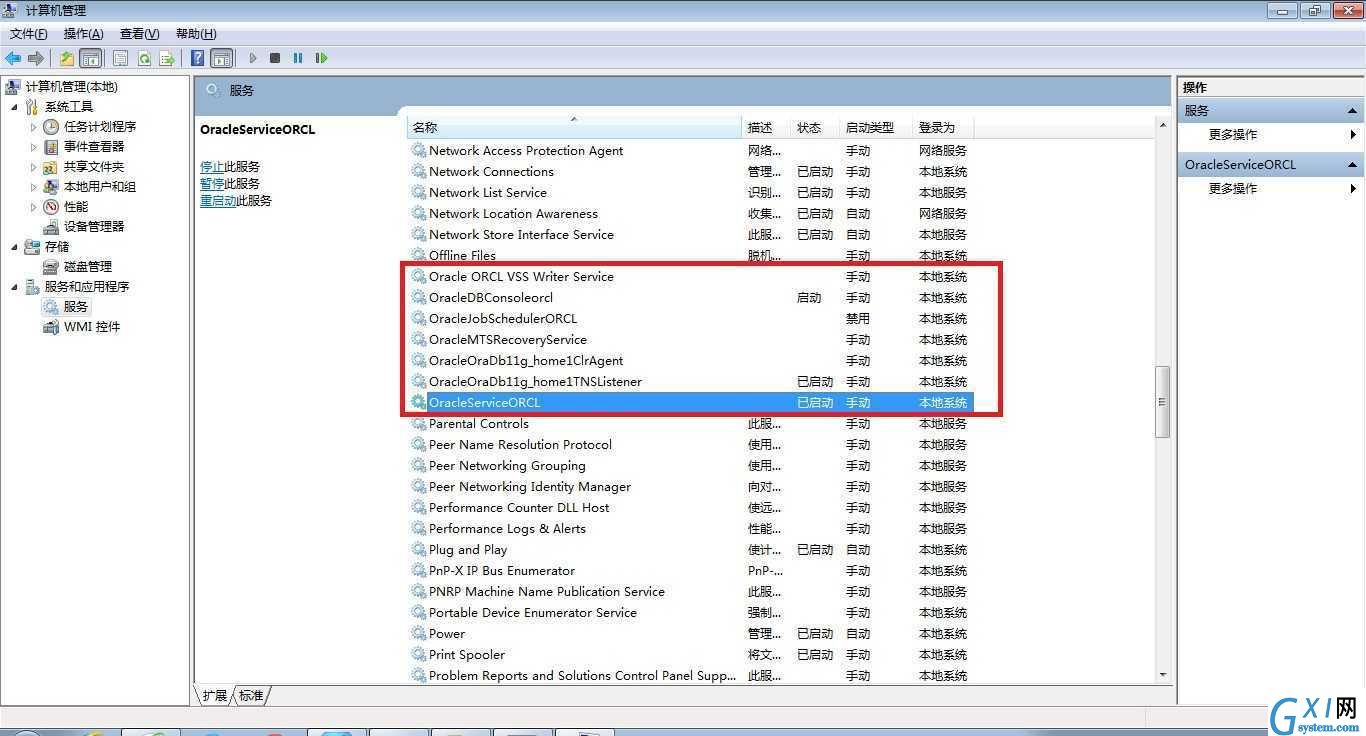
Task: Click the Shared Folders icon in the tree
Action: [x=51, y=166]
